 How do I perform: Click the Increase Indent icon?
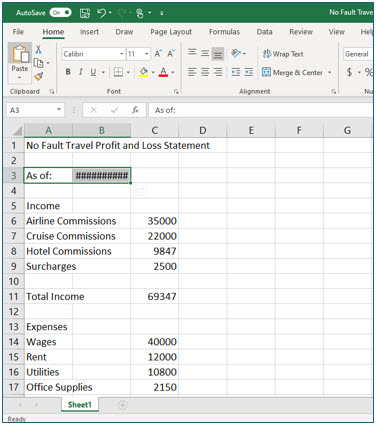[x=249, y=72]
